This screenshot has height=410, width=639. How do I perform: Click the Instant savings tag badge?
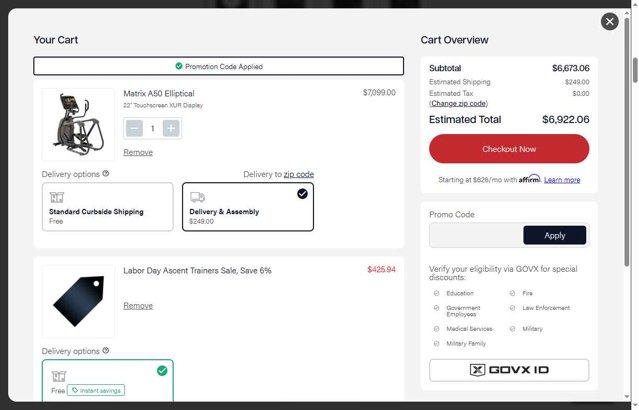click(x=96, y=390)
